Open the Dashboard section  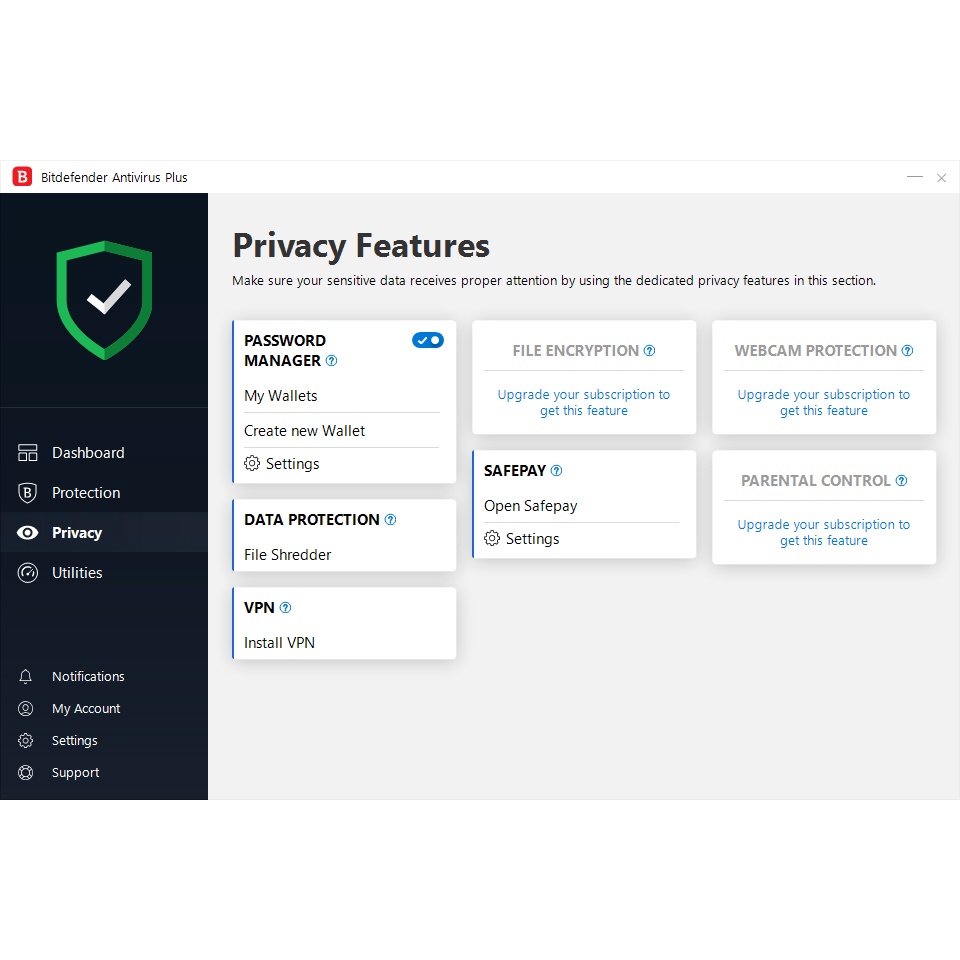pos(88,453)
